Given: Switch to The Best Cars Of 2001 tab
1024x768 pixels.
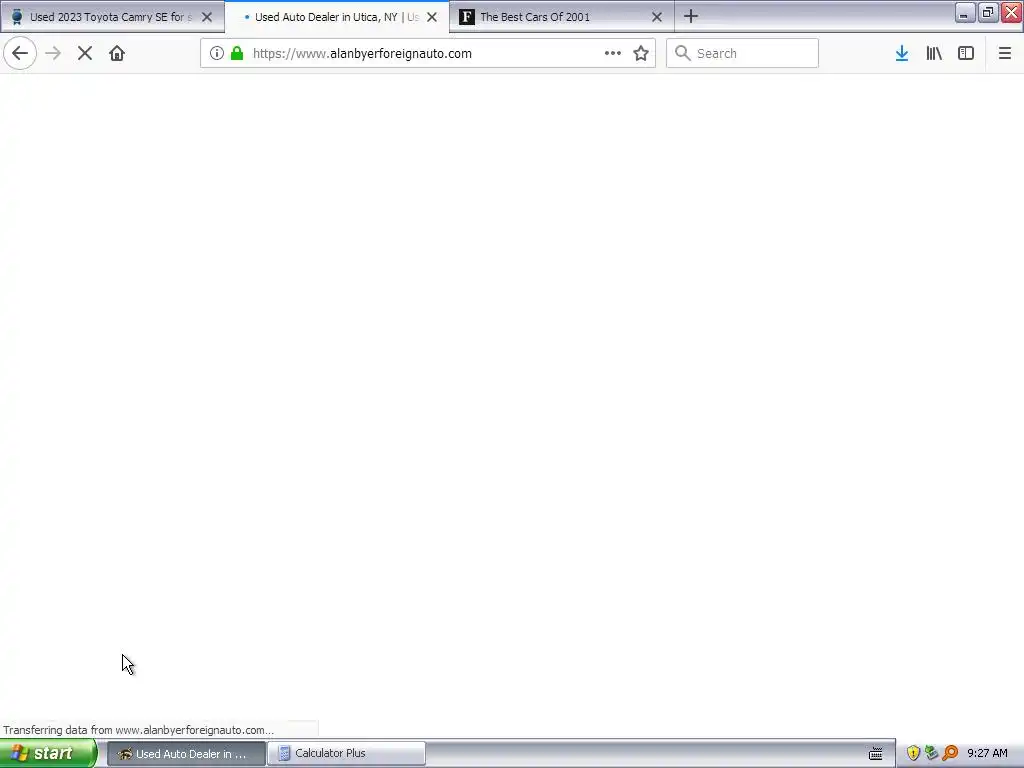Looking at the screenshot, I should [x=562, y=17].
